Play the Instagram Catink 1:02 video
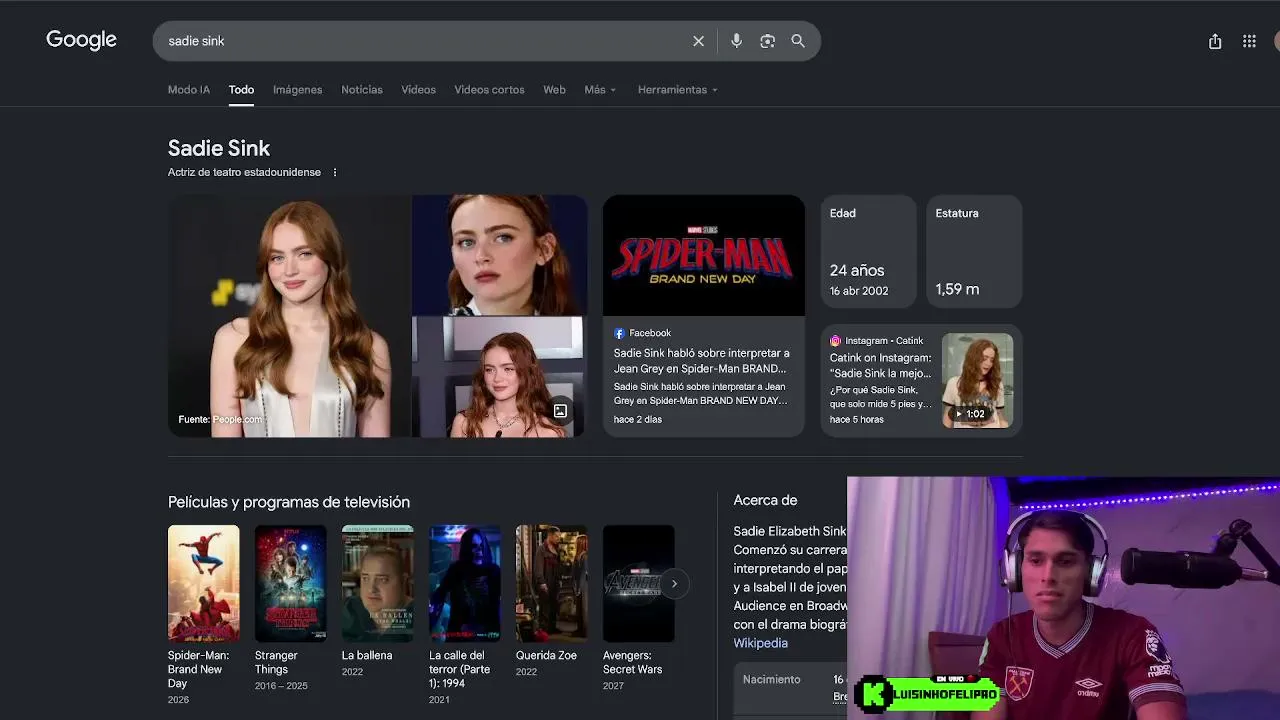1280x720 pixels. tap(977, 380)
